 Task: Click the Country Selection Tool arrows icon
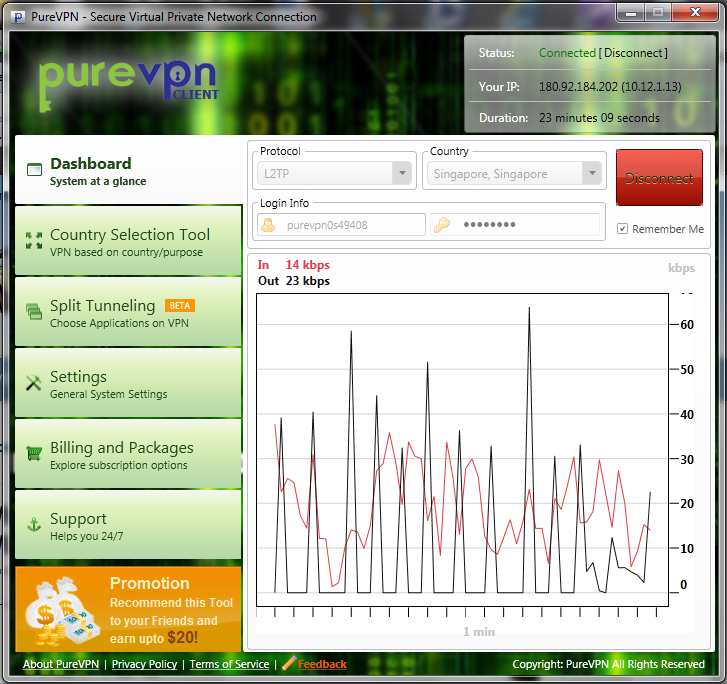click(34, 241)
